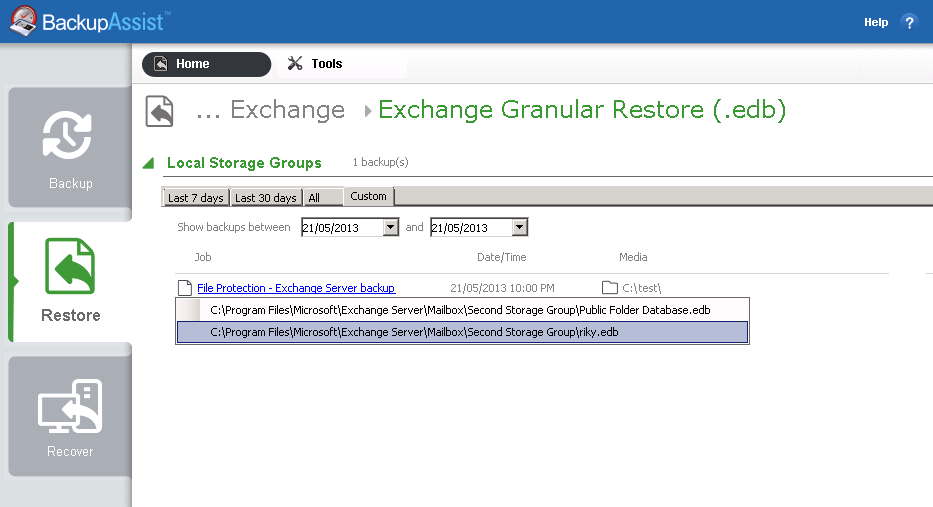The width and height of the screenshot is (933, 507).
Task: Open the Restore section icon
Action: coord(70,266)
